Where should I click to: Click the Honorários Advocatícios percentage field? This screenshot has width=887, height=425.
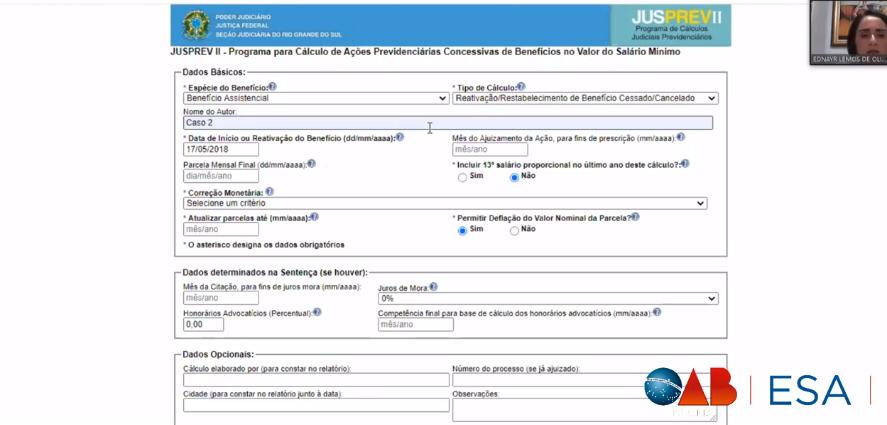pos(204,325)
